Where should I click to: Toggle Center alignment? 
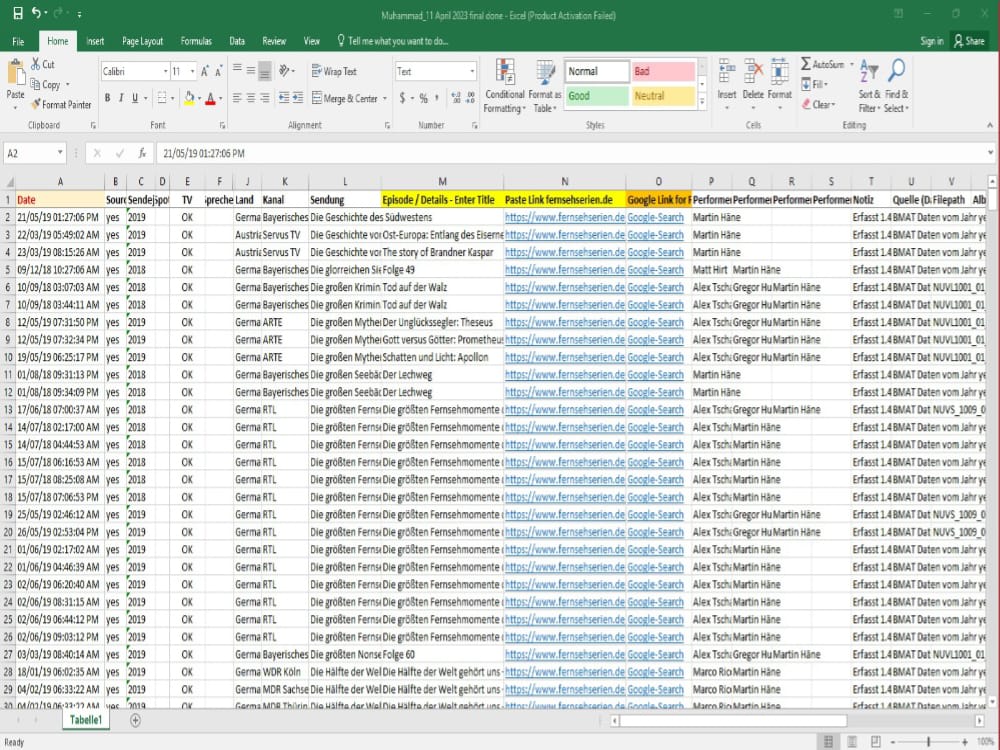click(251, 98)
